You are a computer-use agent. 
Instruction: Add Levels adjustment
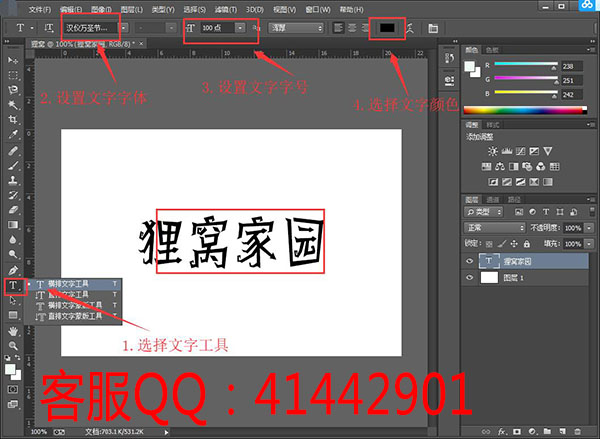pos(507,151)
